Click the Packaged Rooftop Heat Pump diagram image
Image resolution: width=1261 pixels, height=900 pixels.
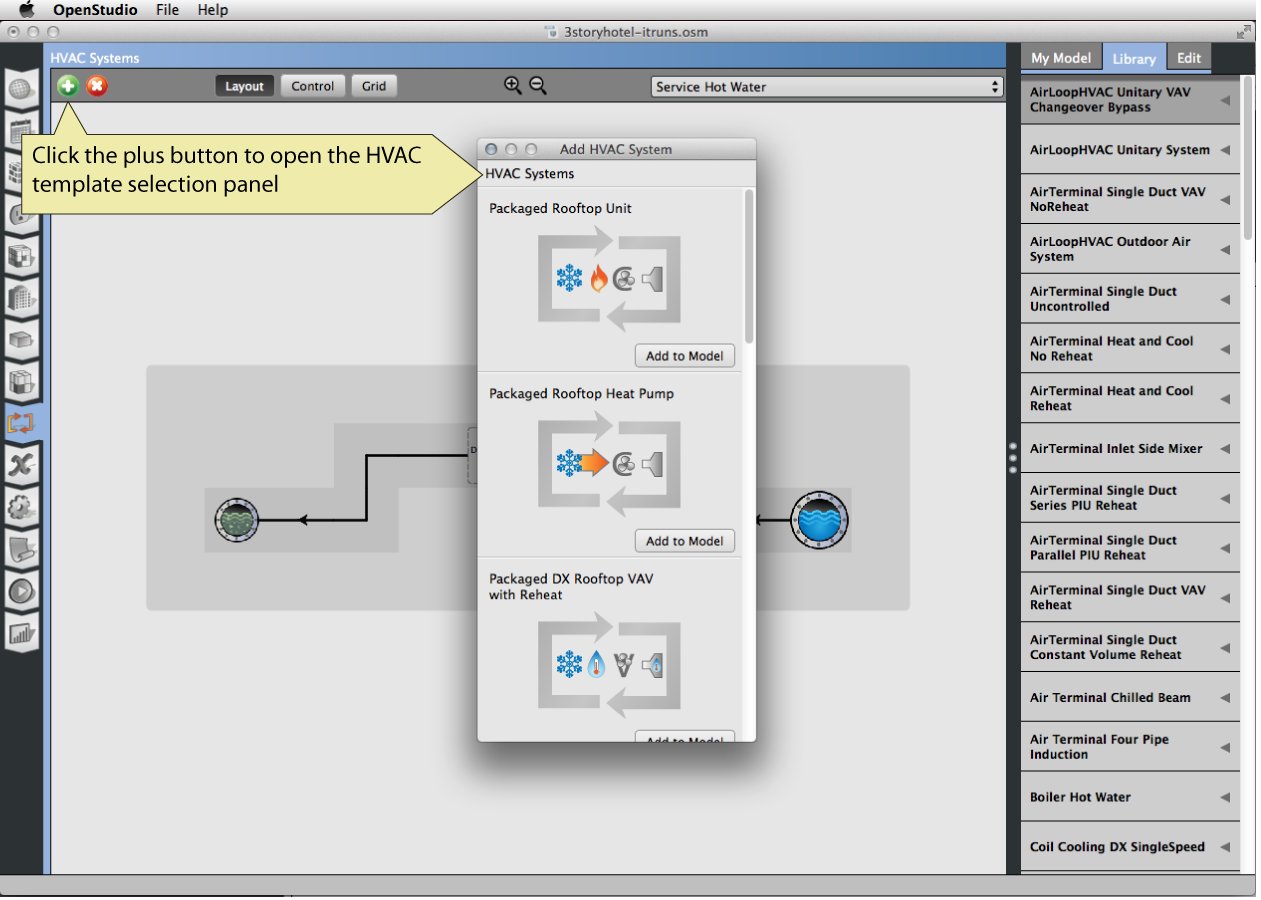609,463
